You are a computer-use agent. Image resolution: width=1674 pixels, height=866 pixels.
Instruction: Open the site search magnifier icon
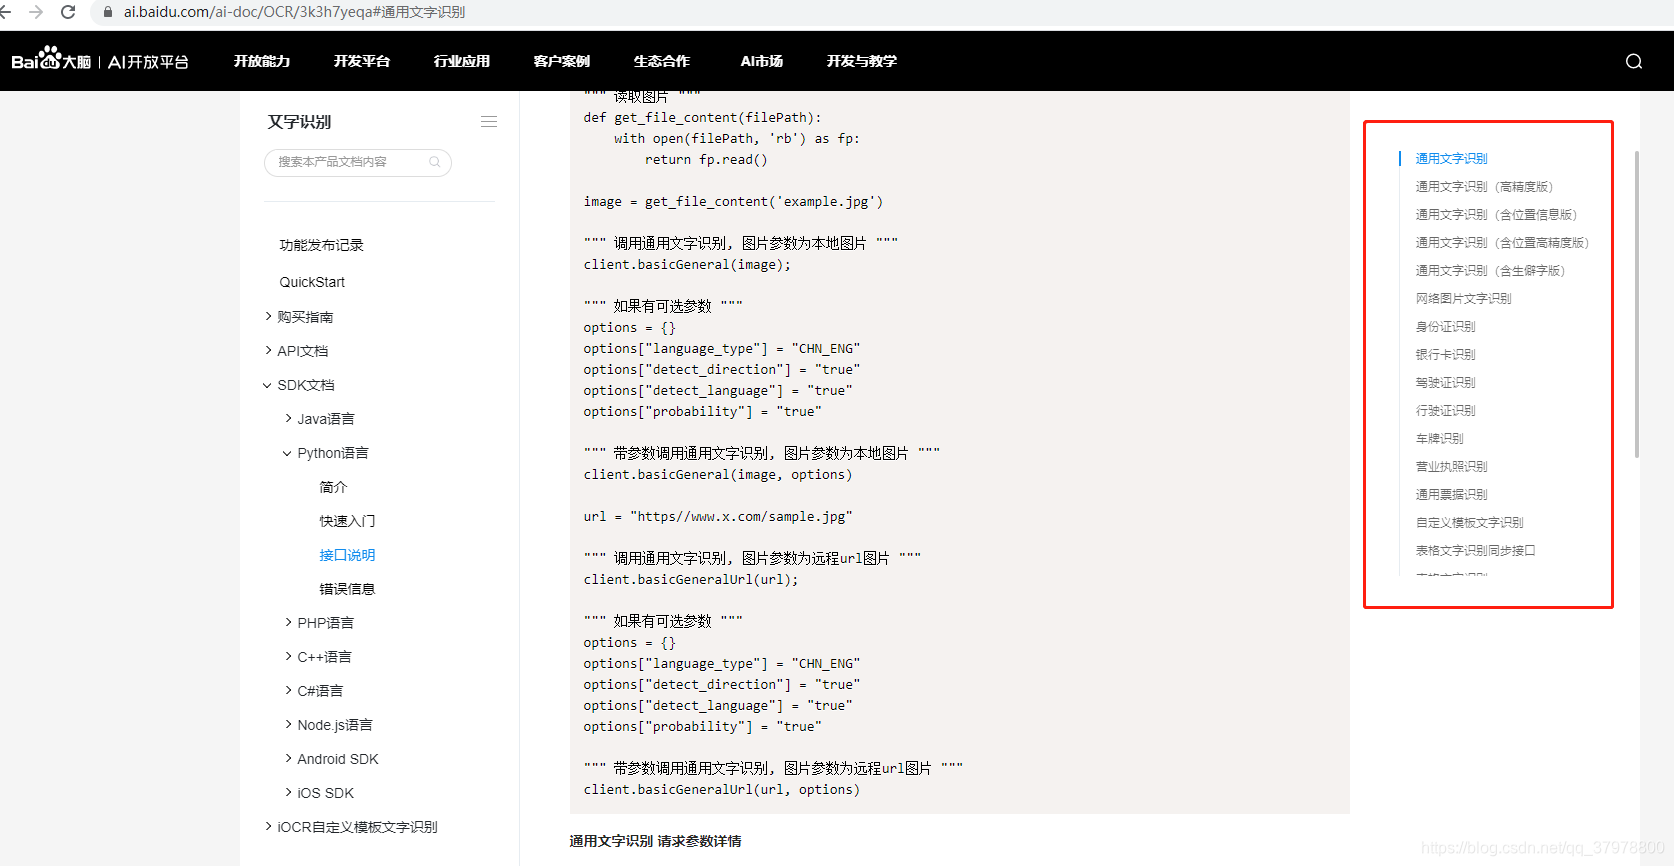pos(1634,61)
